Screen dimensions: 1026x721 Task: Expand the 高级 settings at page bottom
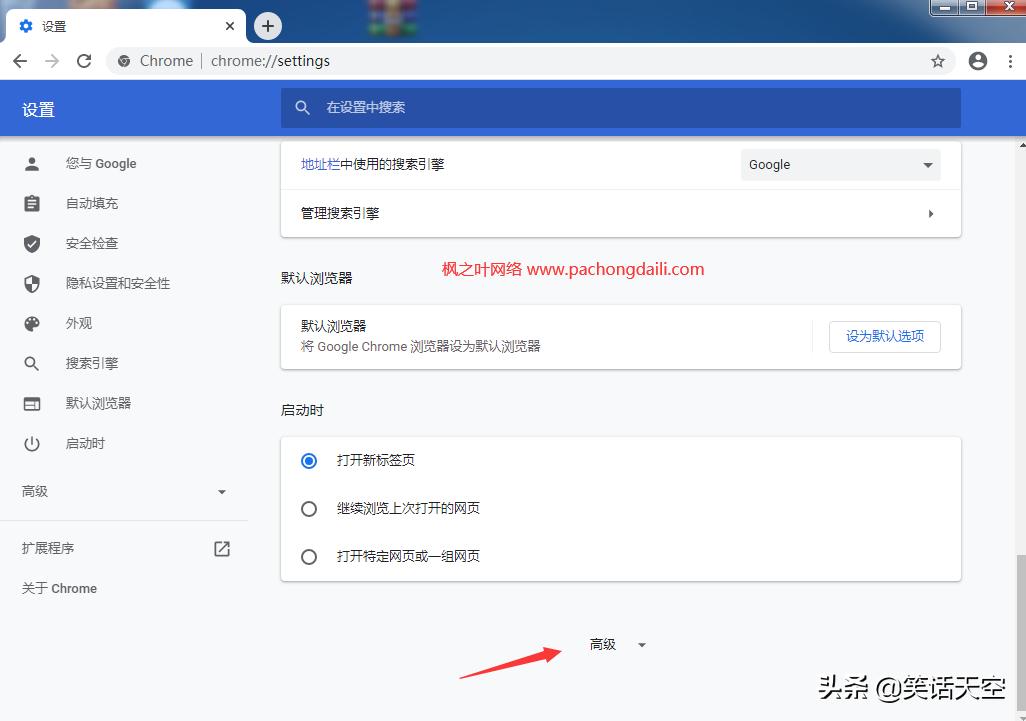pos(617,644)
